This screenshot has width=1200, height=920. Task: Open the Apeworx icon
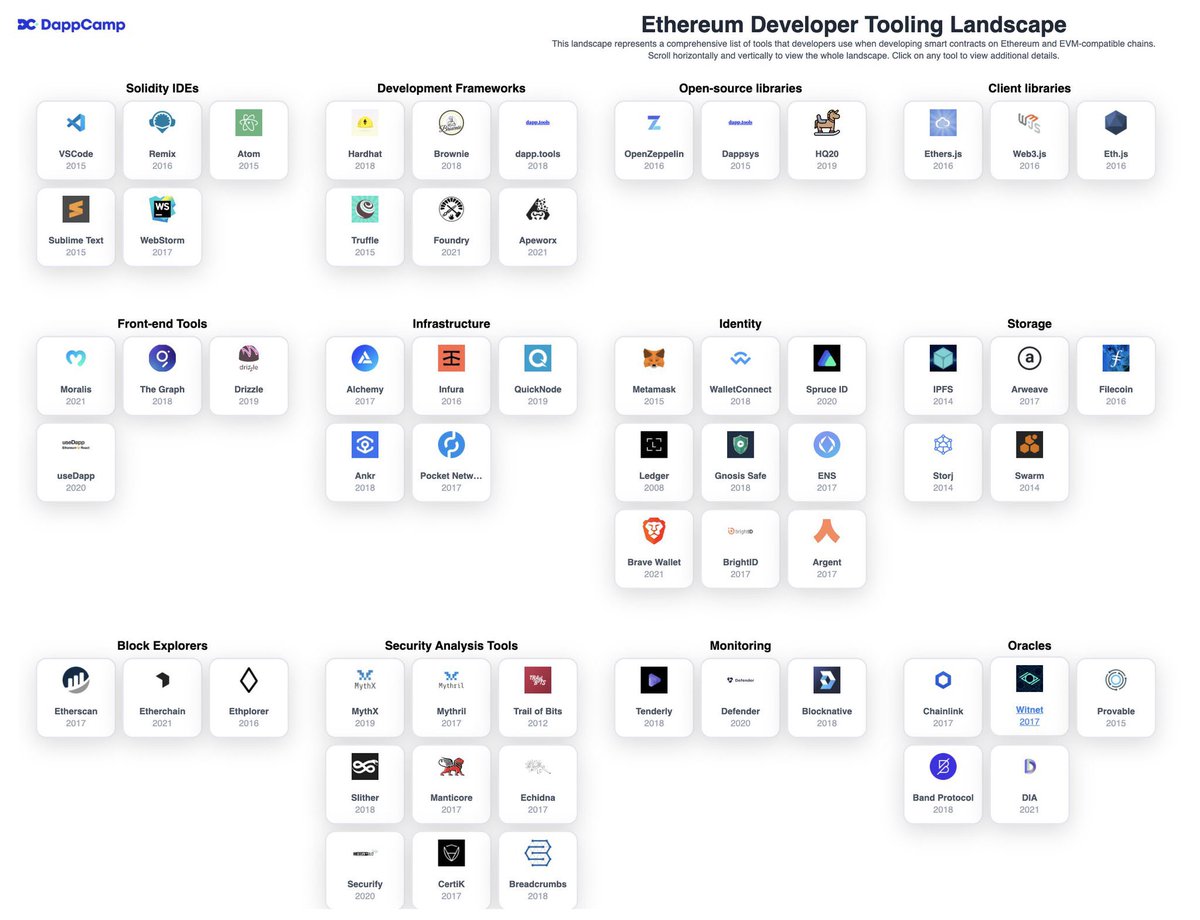[538, 209]
